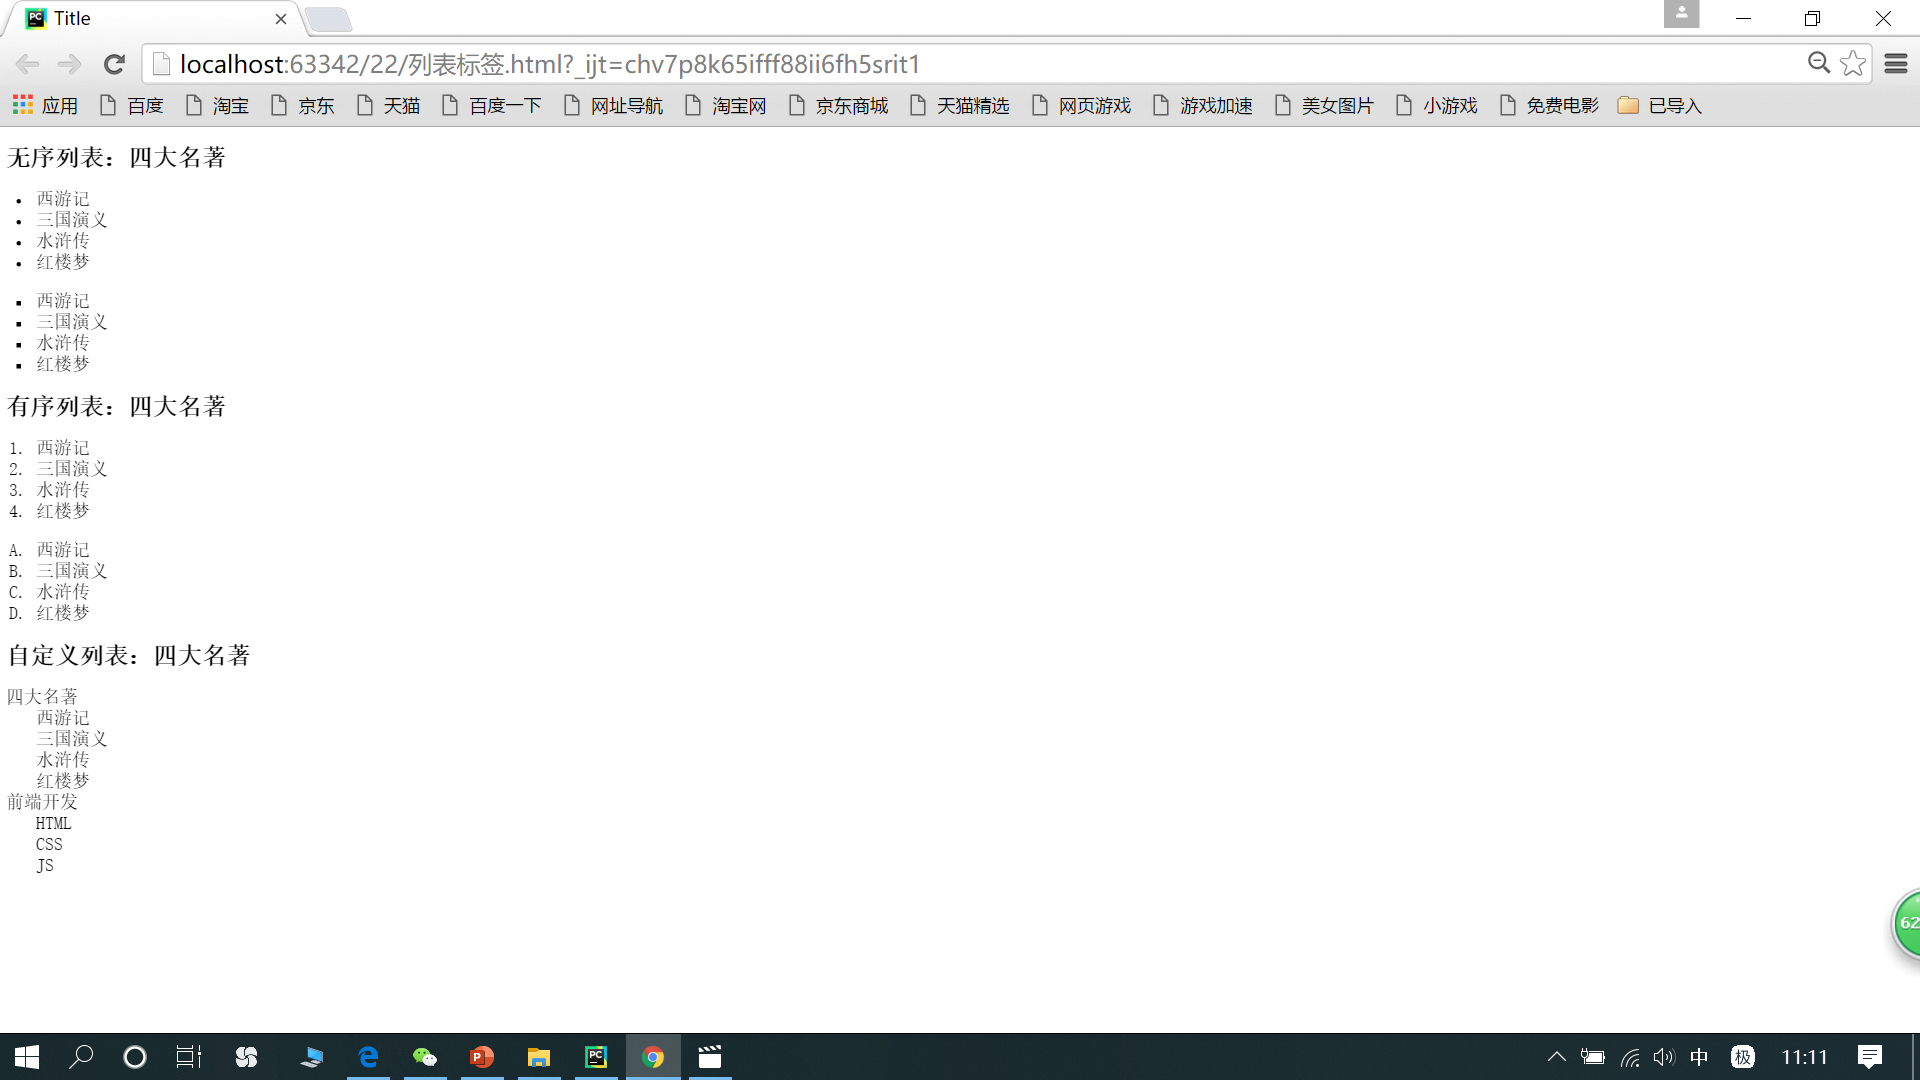Open the Chrome user profile button
1920x1080 pixels.
coord(1681,14)
